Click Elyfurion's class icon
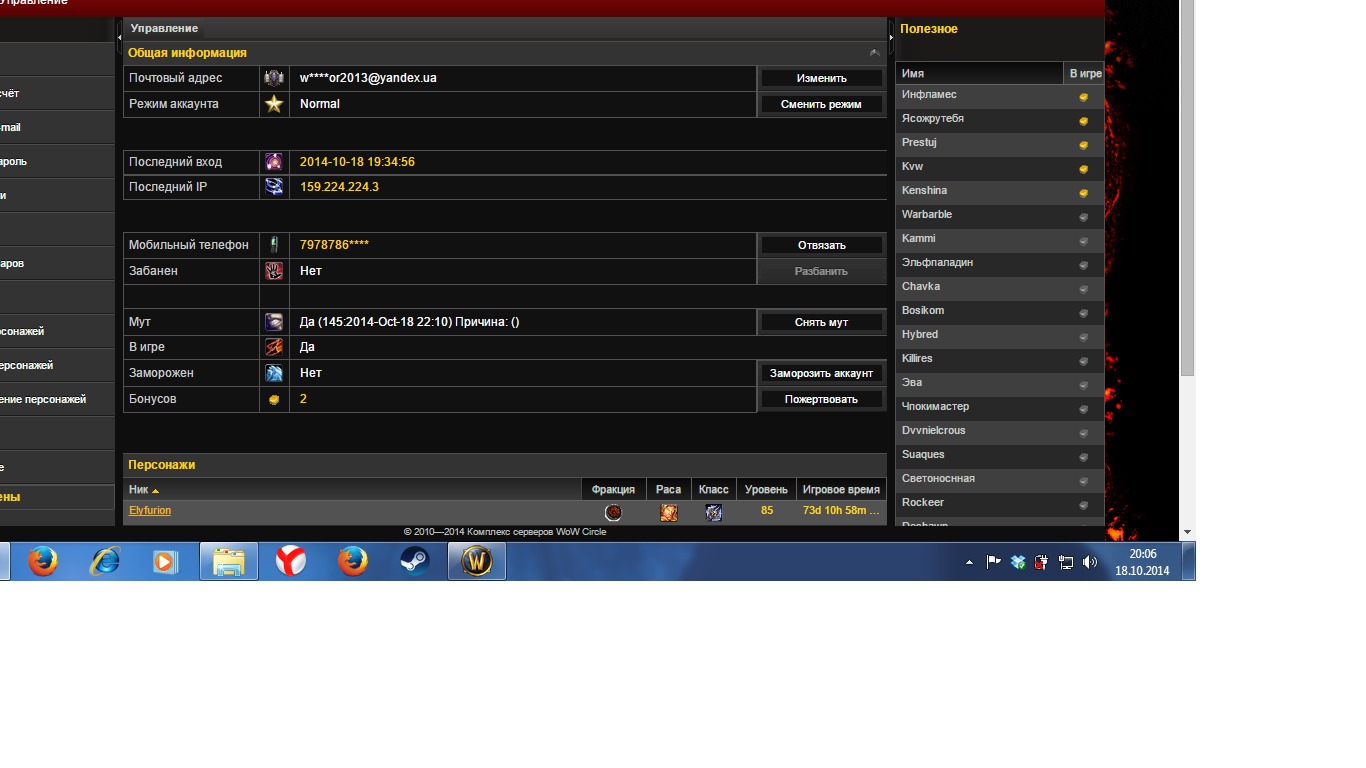The width and height of the screenshot is (1366, 768). point(713,512)
